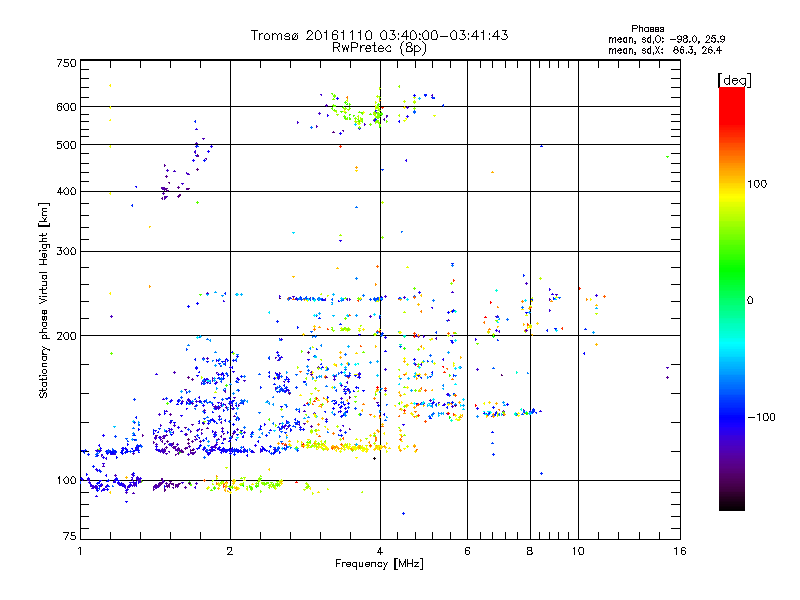Click the x-axis '4' tick label

pyautogui.click(x=380, y=551)
